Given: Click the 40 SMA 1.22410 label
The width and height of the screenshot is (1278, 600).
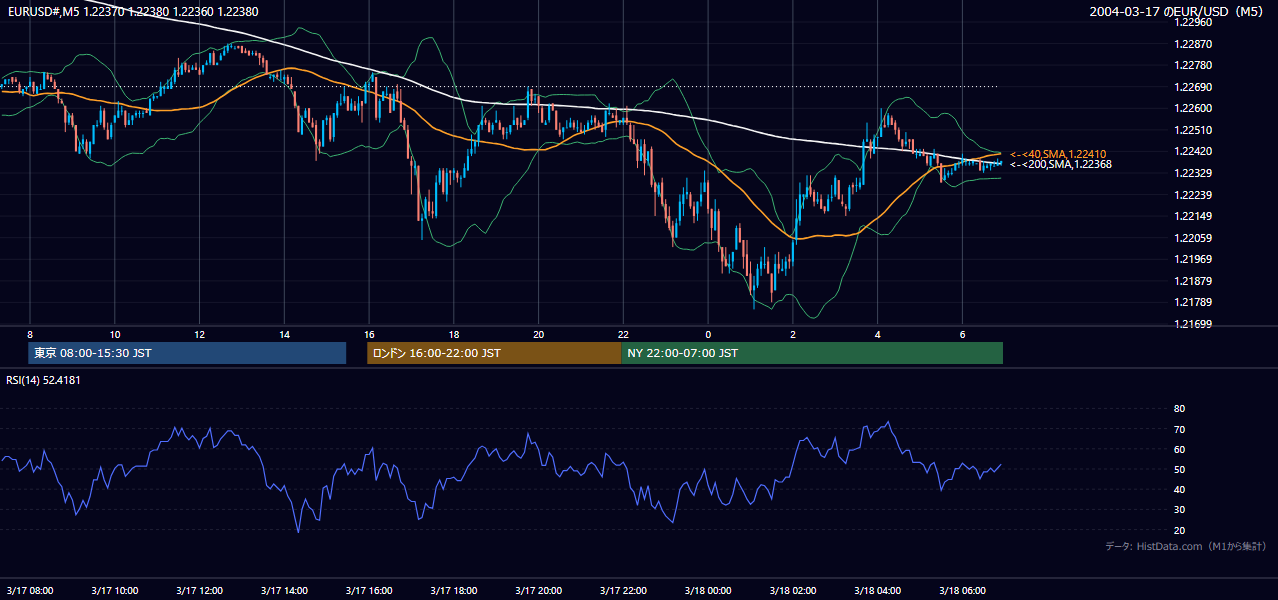Looking at the screenshot, I should click(x=1058, y=154).
